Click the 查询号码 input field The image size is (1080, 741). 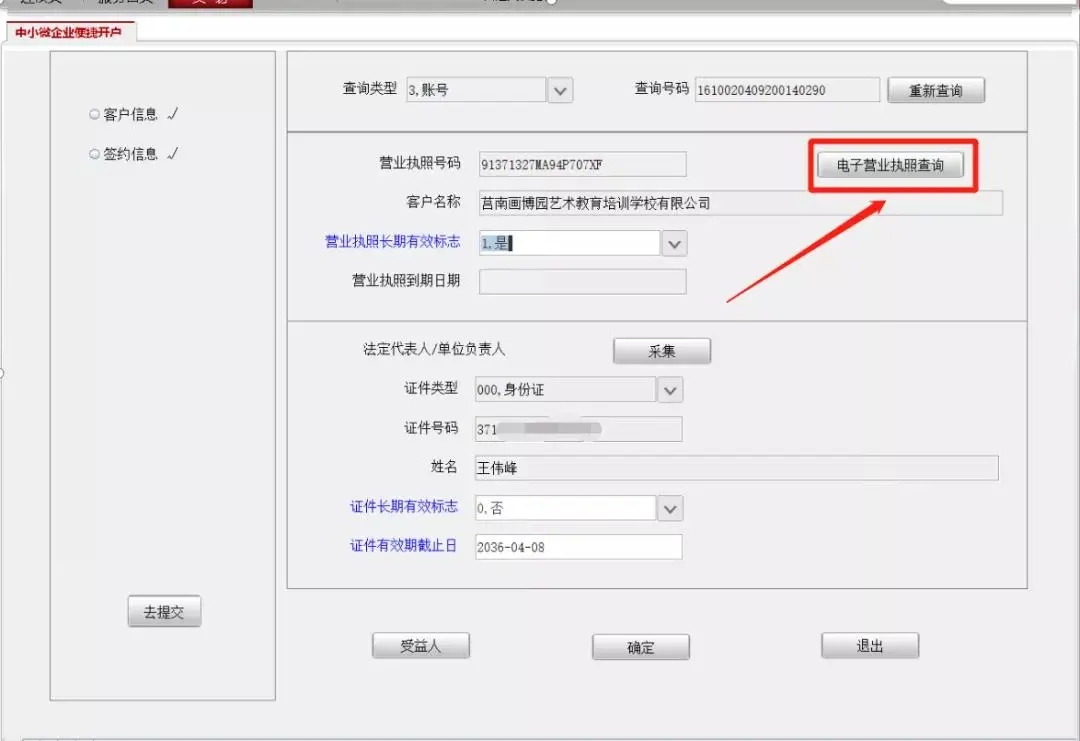point(787,91)
